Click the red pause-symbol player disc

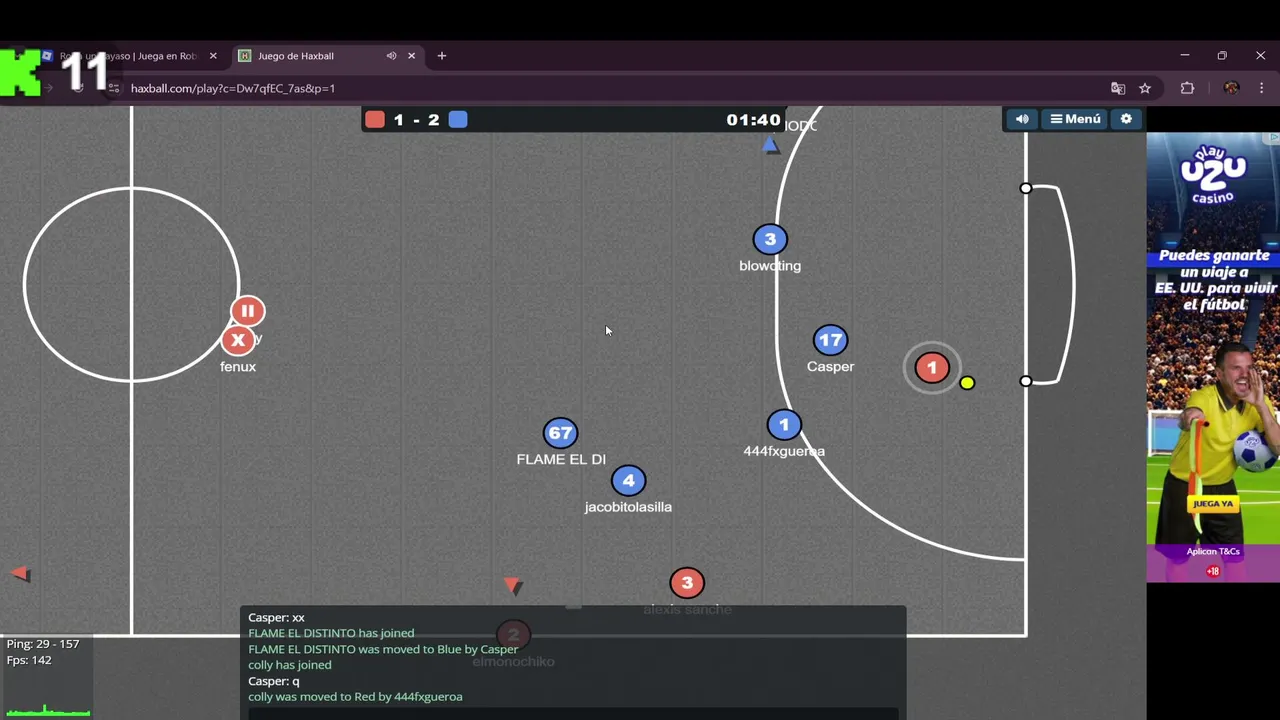[247, 311]
